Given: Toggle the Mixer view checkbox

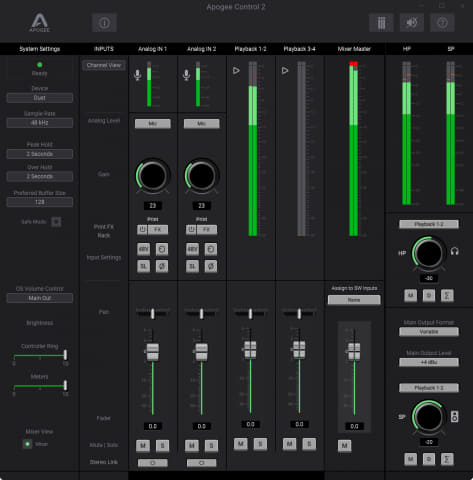Looking at the screenshot, I should 28,444.
